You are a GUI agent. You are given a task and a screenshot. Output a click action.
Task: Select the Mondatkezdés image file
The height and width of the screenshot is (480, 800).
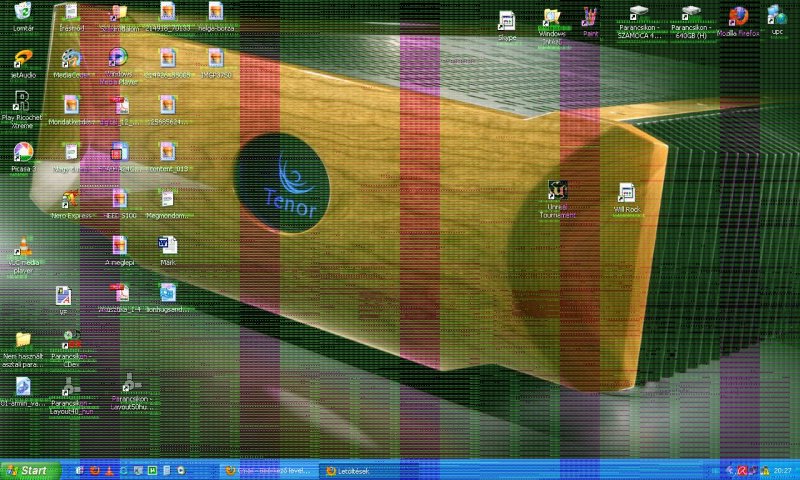71,106
